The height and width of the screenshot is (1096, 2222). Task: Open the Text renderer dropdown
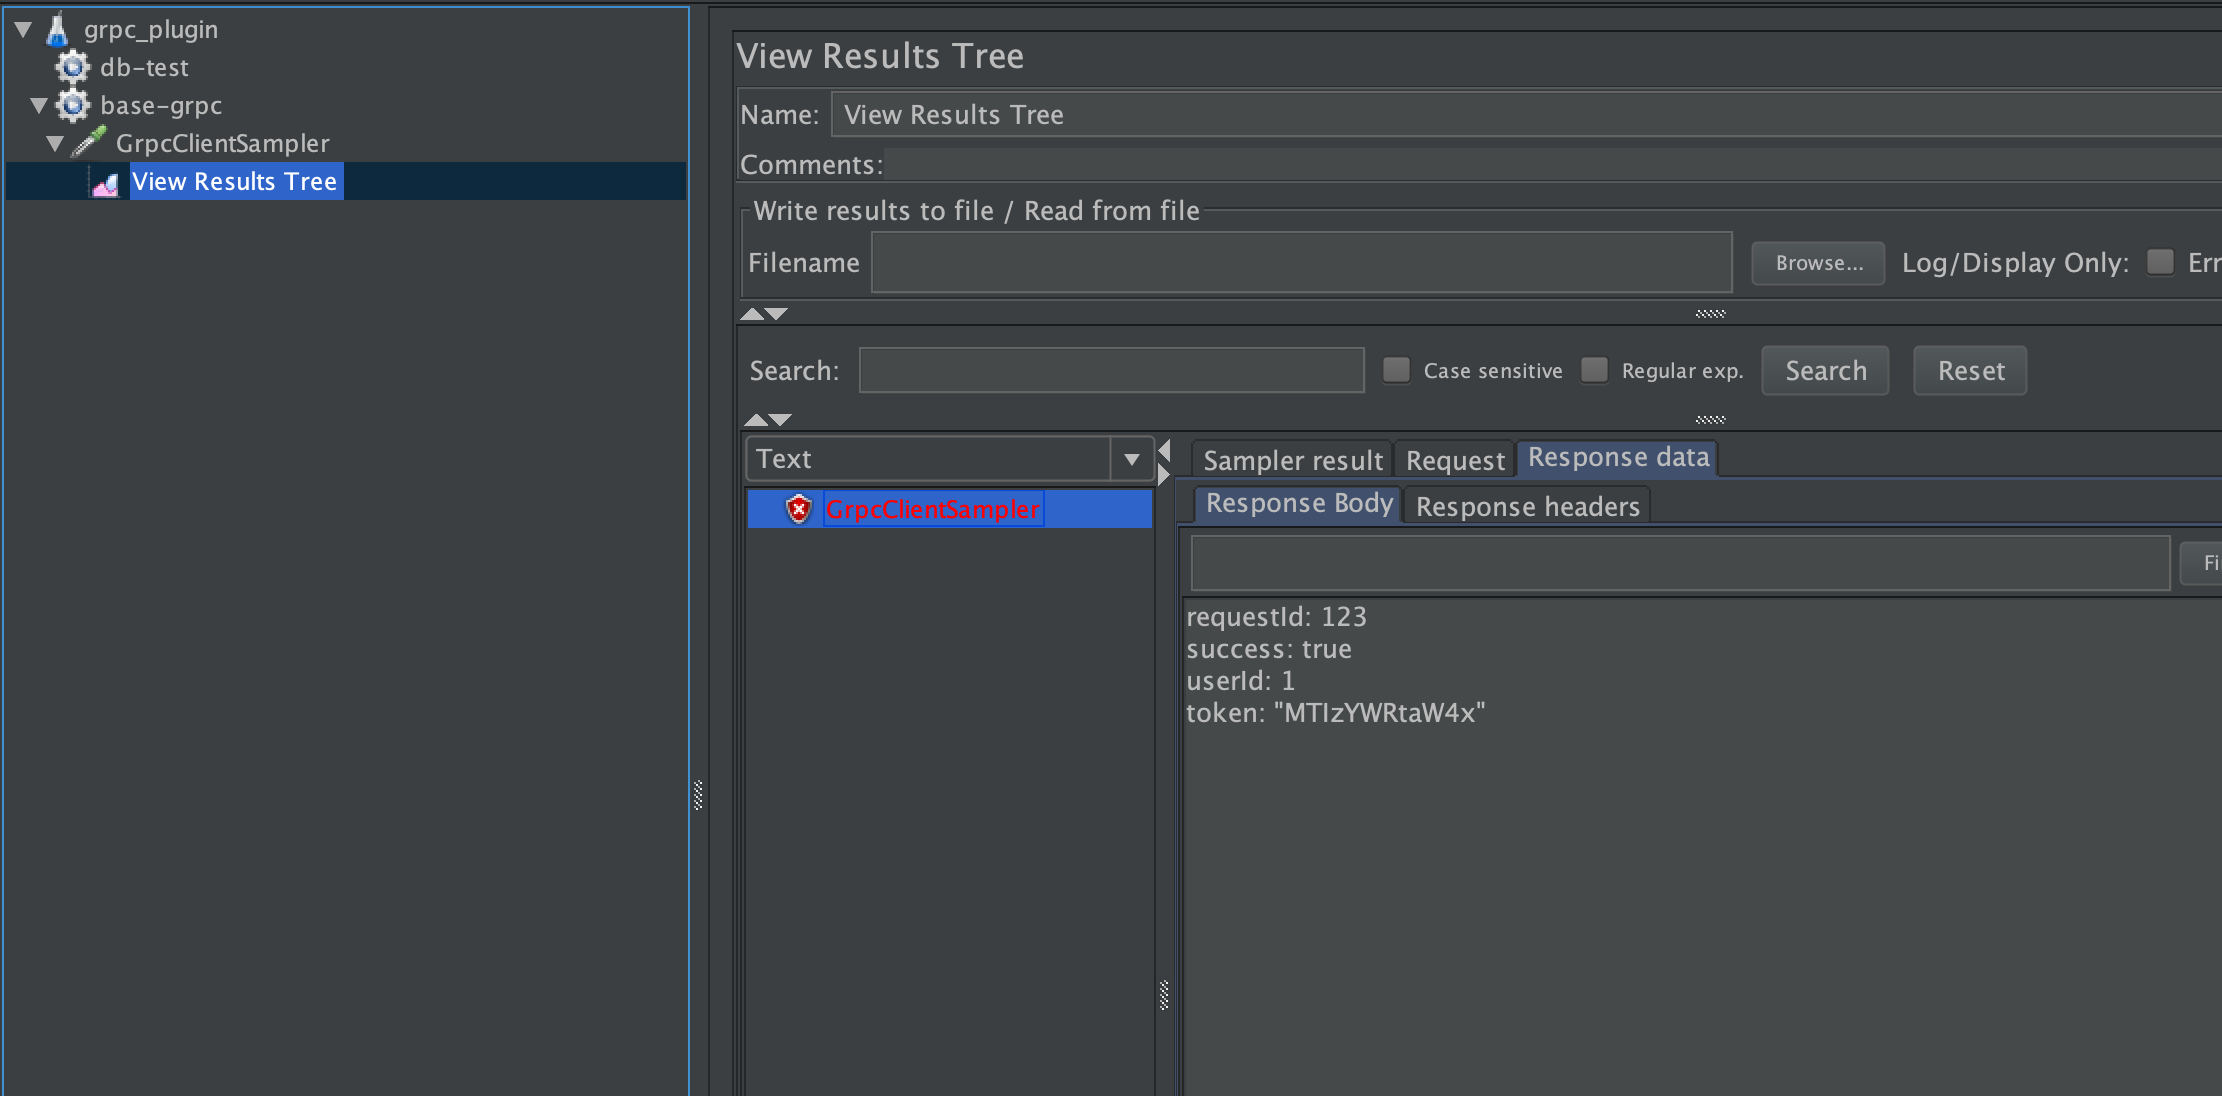(1131, 459)
